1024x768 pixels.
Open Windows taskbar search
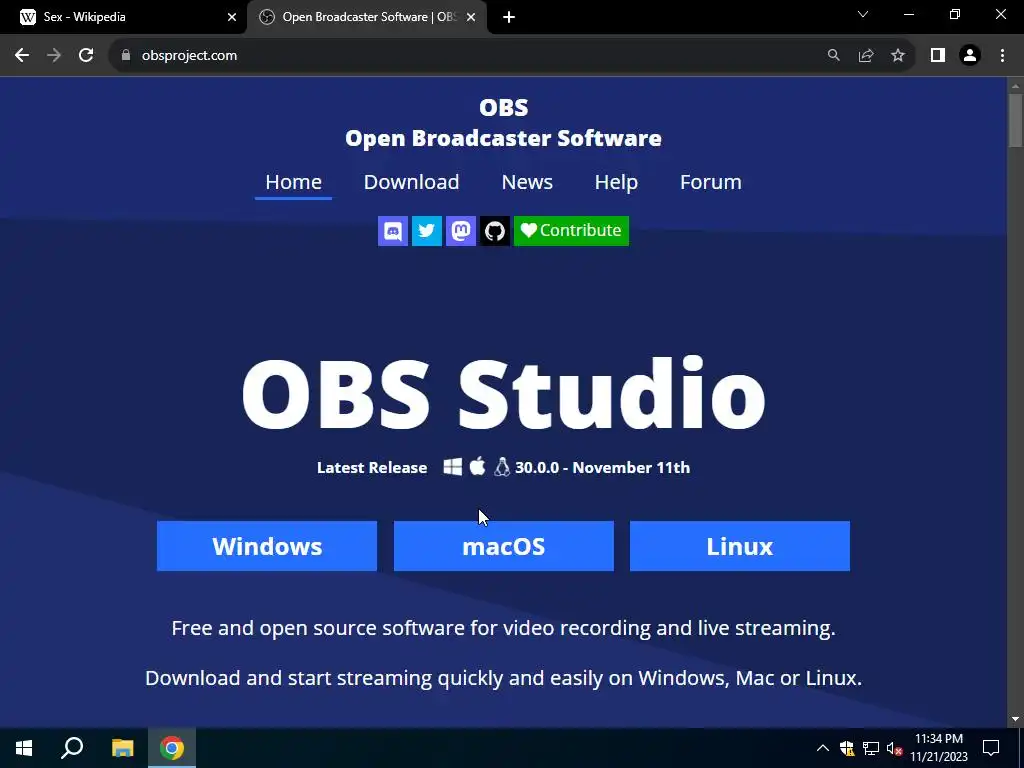coord(72,748)
